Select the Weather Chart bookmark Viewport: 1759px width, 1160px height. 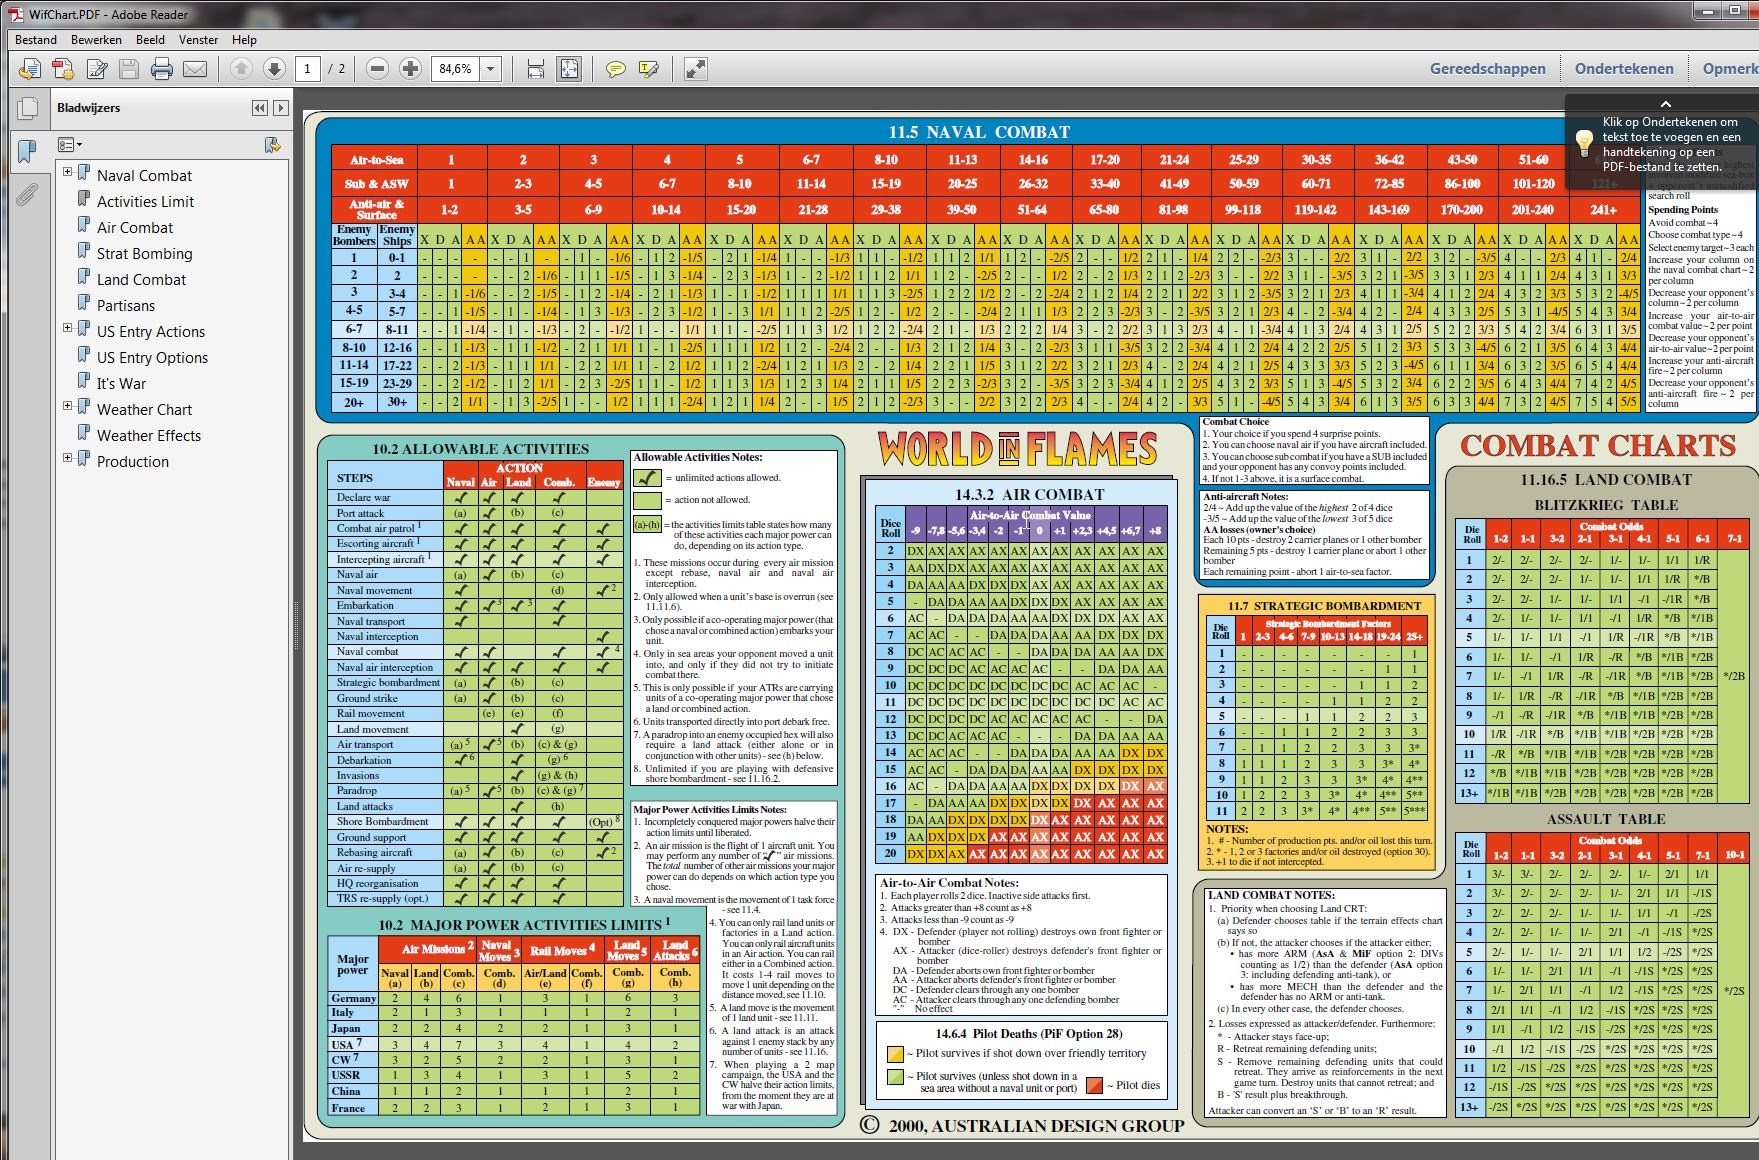tap(144, 409)
